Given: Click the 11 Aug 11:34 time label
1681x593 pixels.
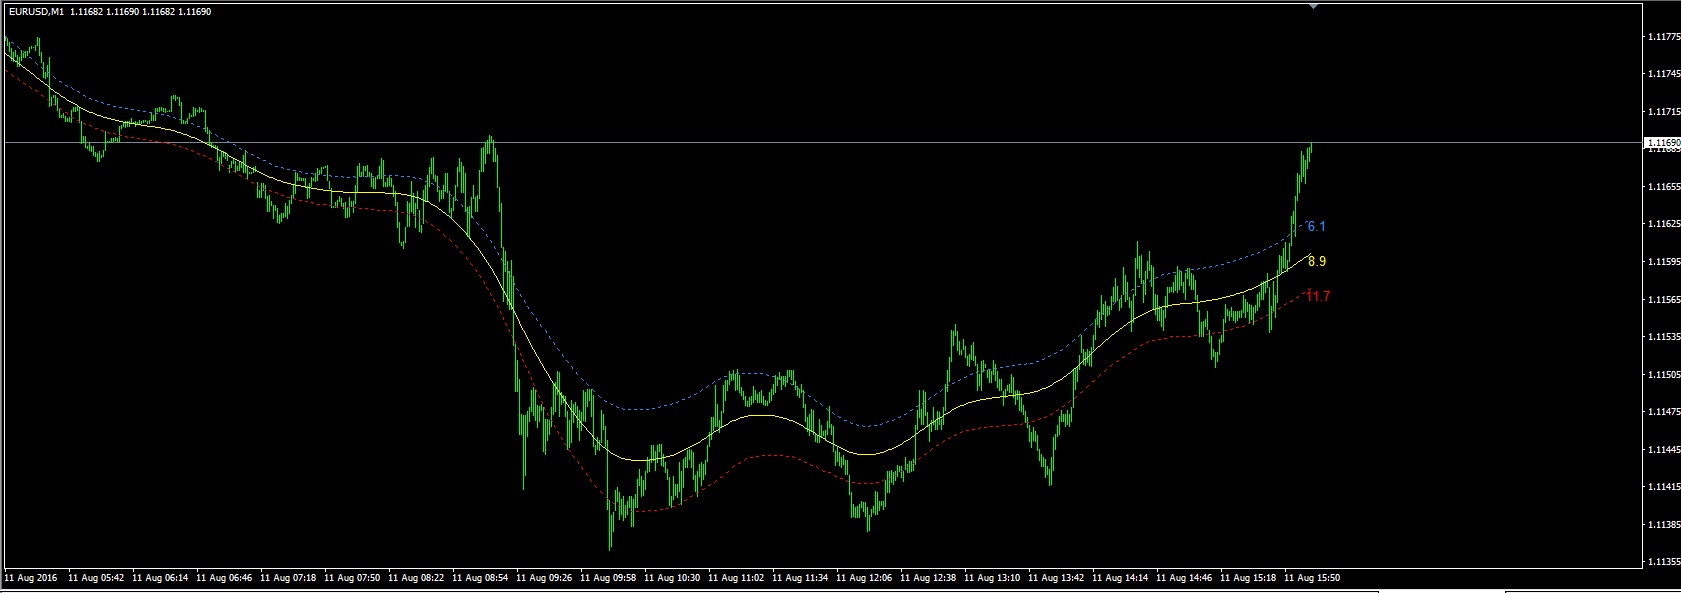Looking at the screenshot, I should (x=801, y=578).
